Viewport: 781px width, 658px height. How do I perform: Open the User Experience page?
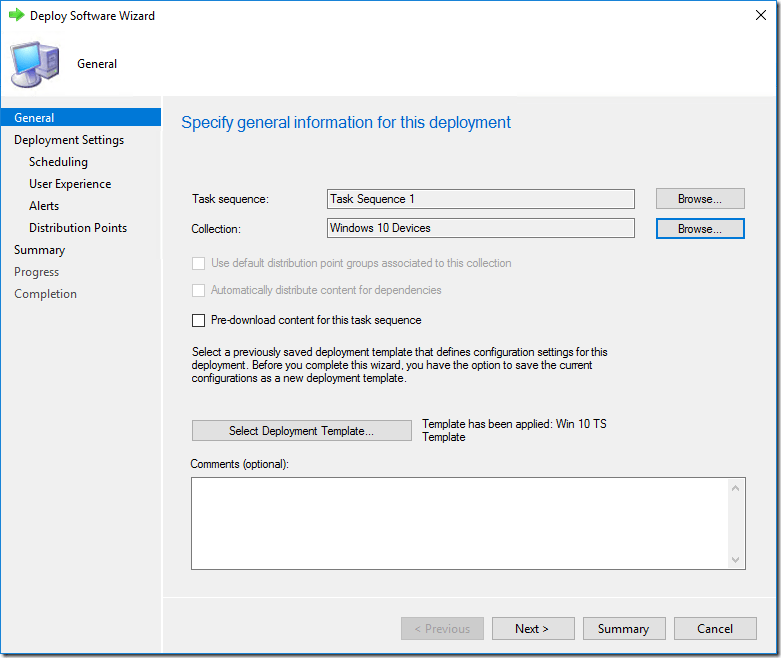click(70, 184)
